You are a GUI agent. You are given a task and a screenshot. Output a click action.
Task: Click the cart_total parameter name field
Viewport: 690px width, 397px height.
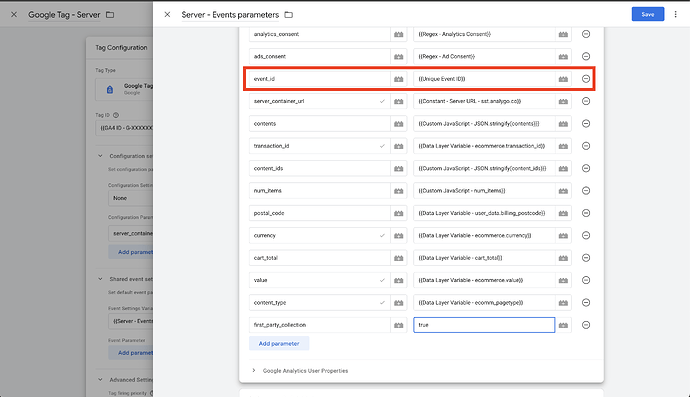pos(319,258)
